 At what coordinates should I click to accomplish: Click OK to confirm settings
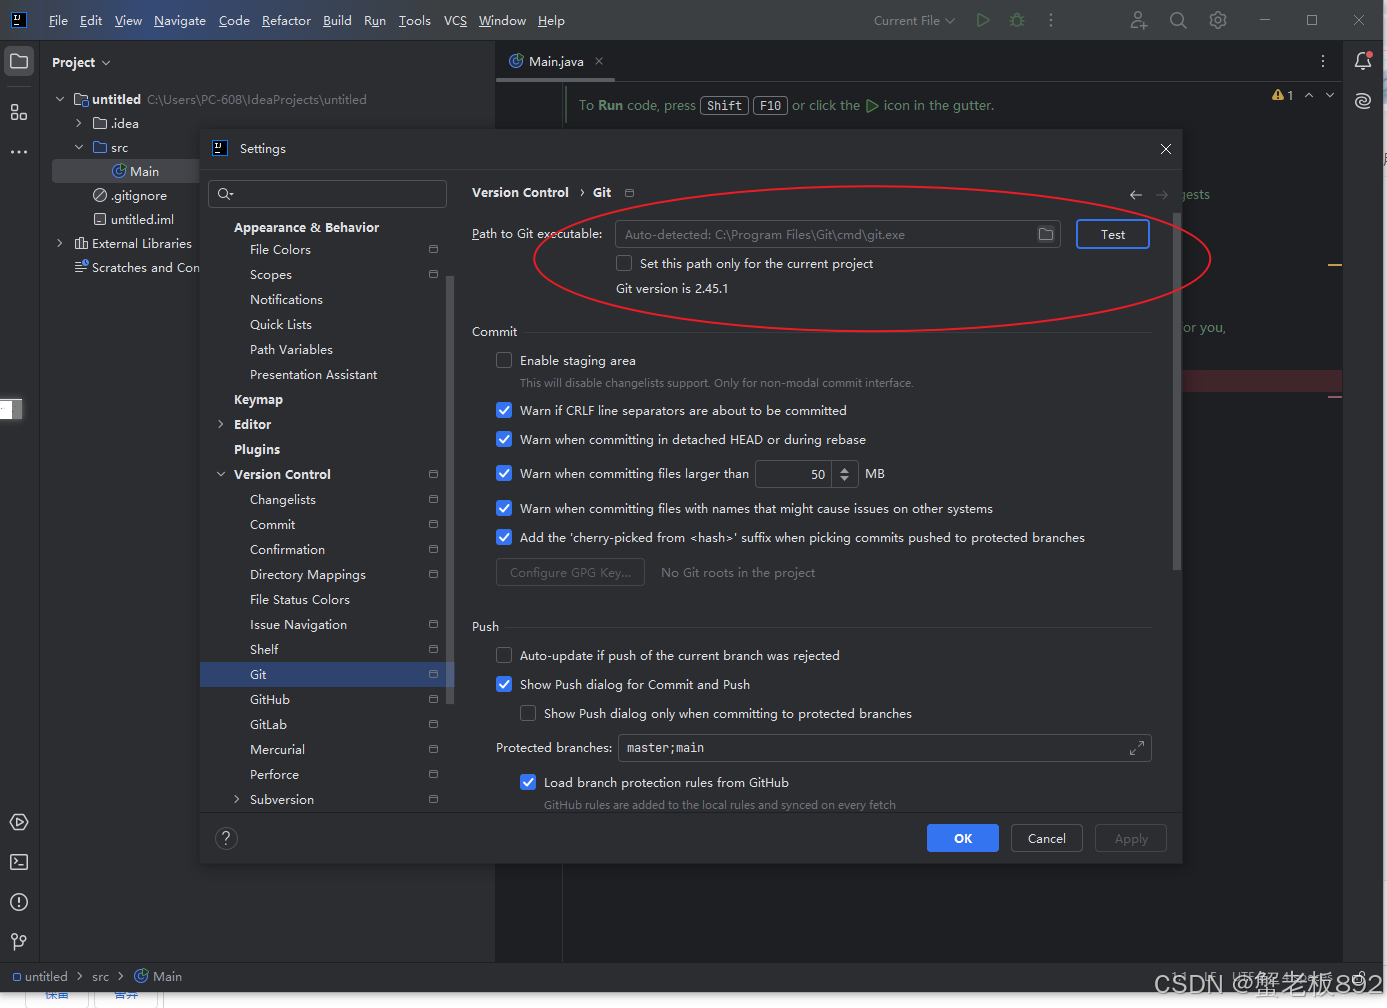963,838
